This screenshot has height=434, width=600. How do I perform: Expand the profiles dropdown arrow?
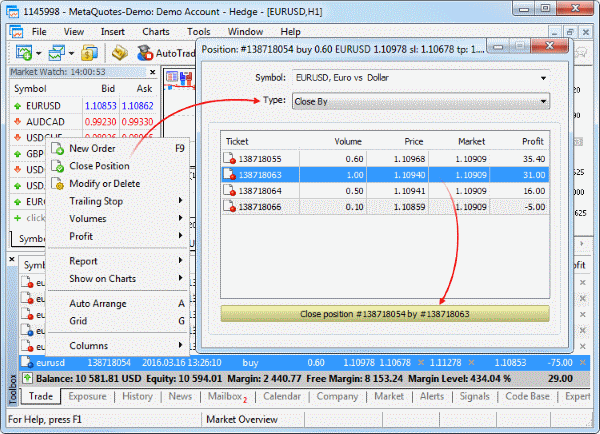[71, 53]
